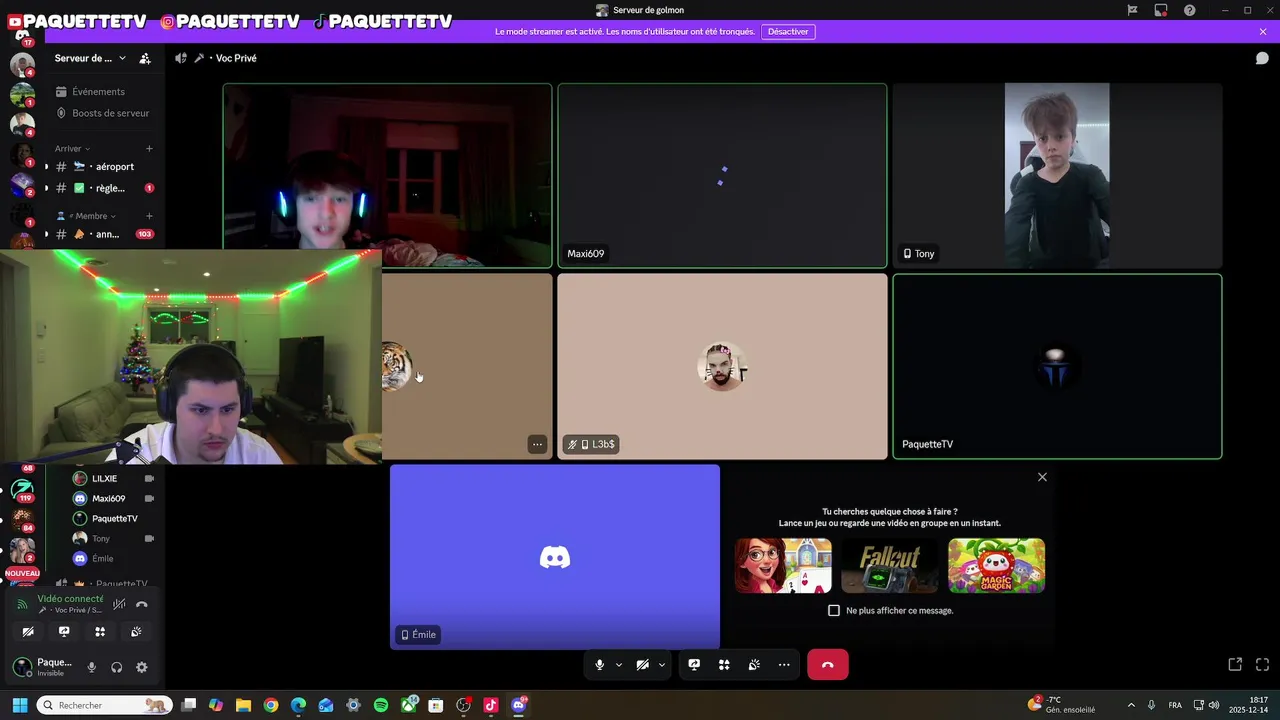Open the chat bubble icon at top right
The height and width of the screenshot is (720, 1280).
1262,58
